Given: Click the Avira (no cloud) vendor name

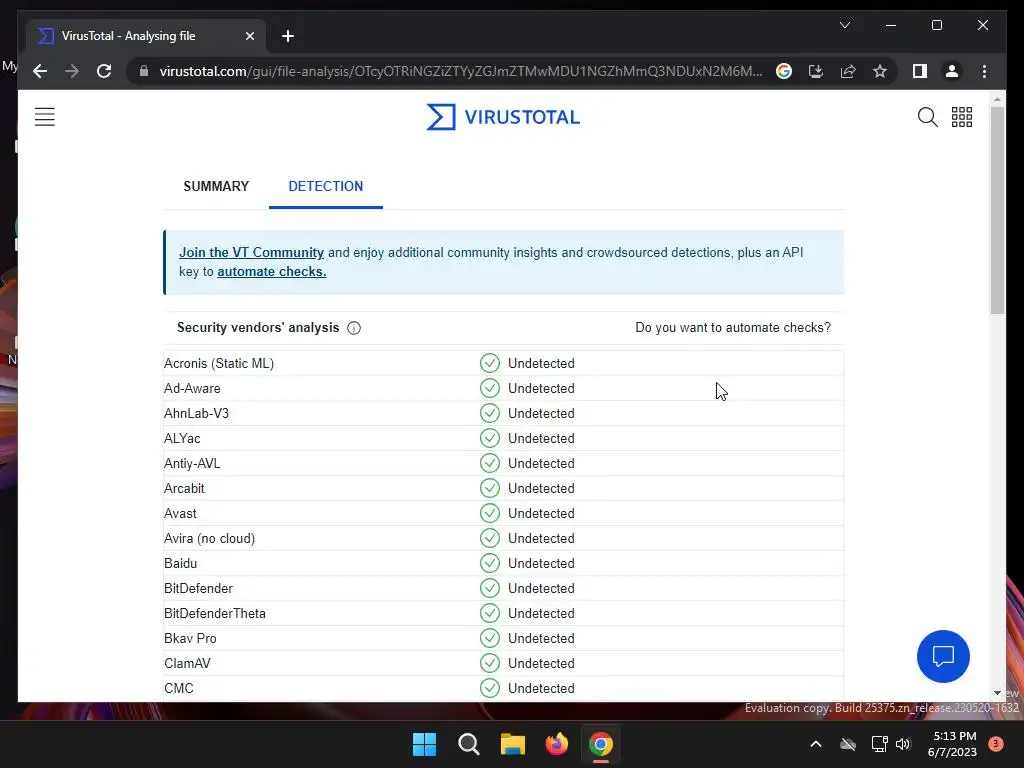Looking at the screenshot, I should point(209,539).
